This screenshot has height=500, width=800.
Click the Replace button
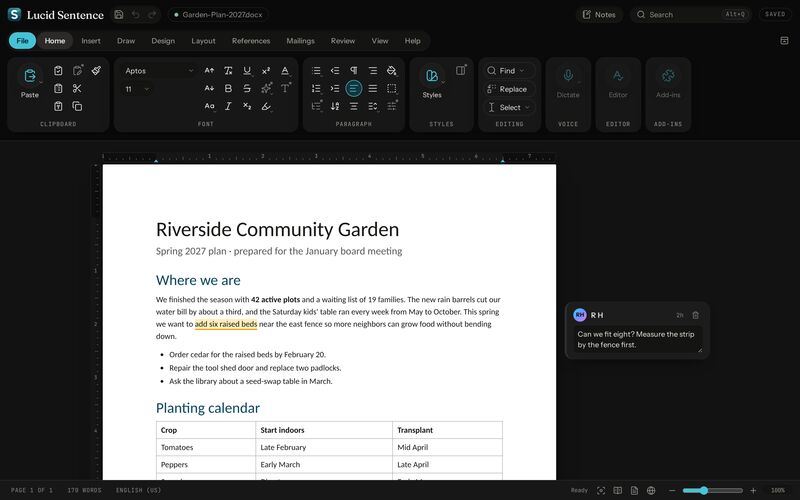pyautogui.click(x=509, y=89)
